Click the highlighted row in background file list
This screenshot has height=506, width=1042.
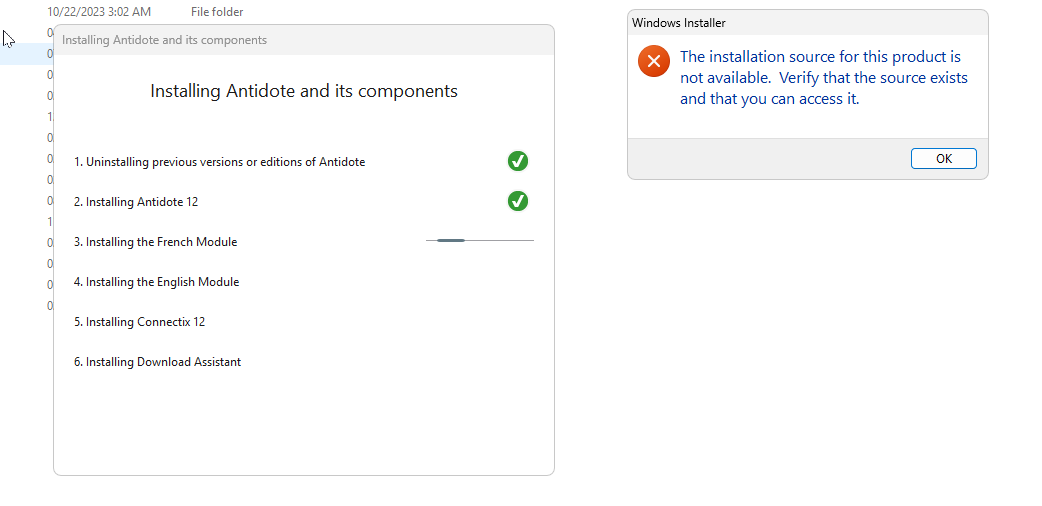[25, 54]
